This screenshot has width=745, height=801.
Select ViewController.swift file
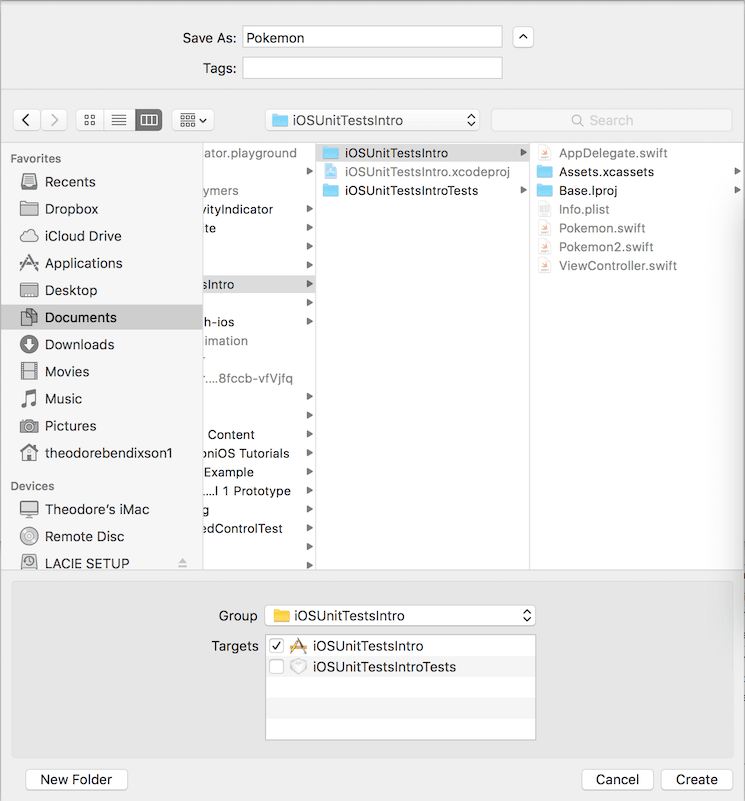637,266
